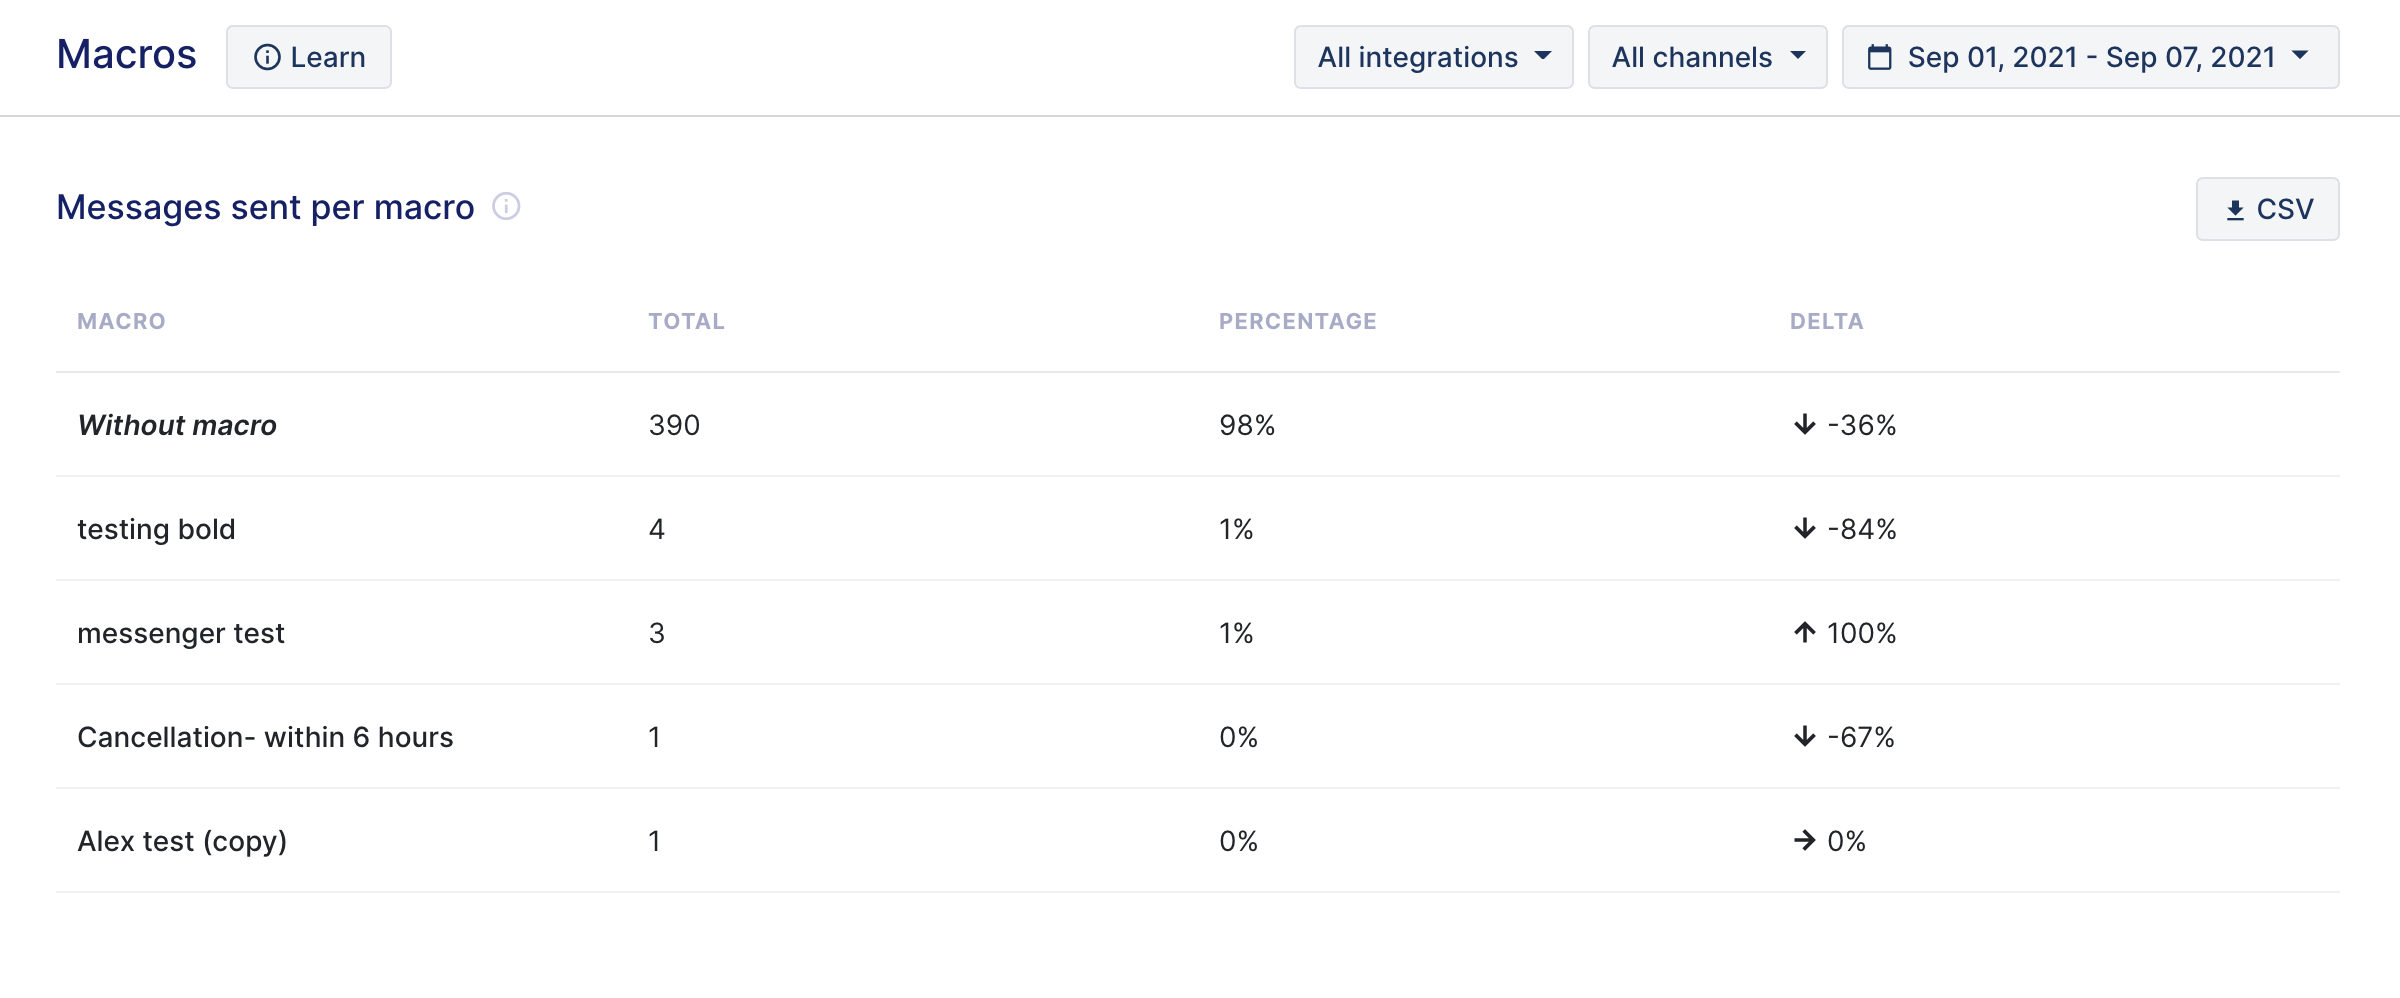Sort by the Macro column header

click(x=121, y=322)
